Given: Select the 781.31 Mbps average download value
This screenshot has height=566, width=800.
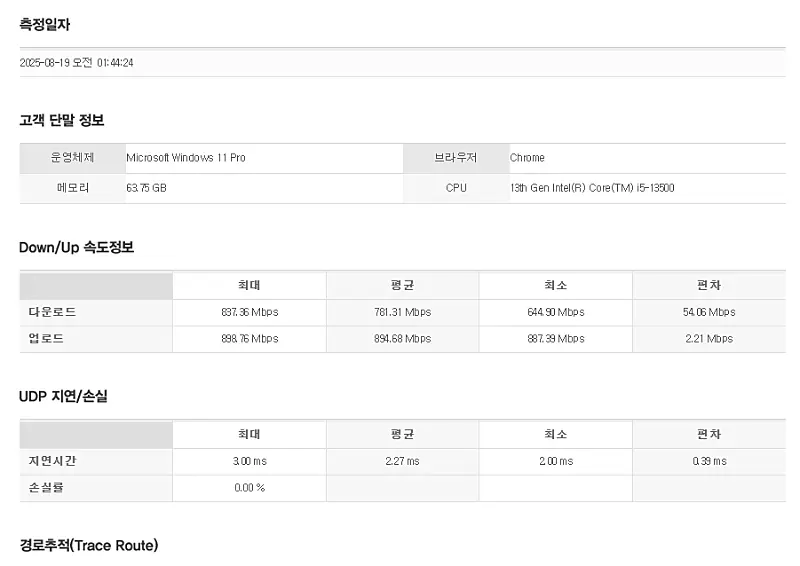Looking at the screenshot, I should (402, 312).
